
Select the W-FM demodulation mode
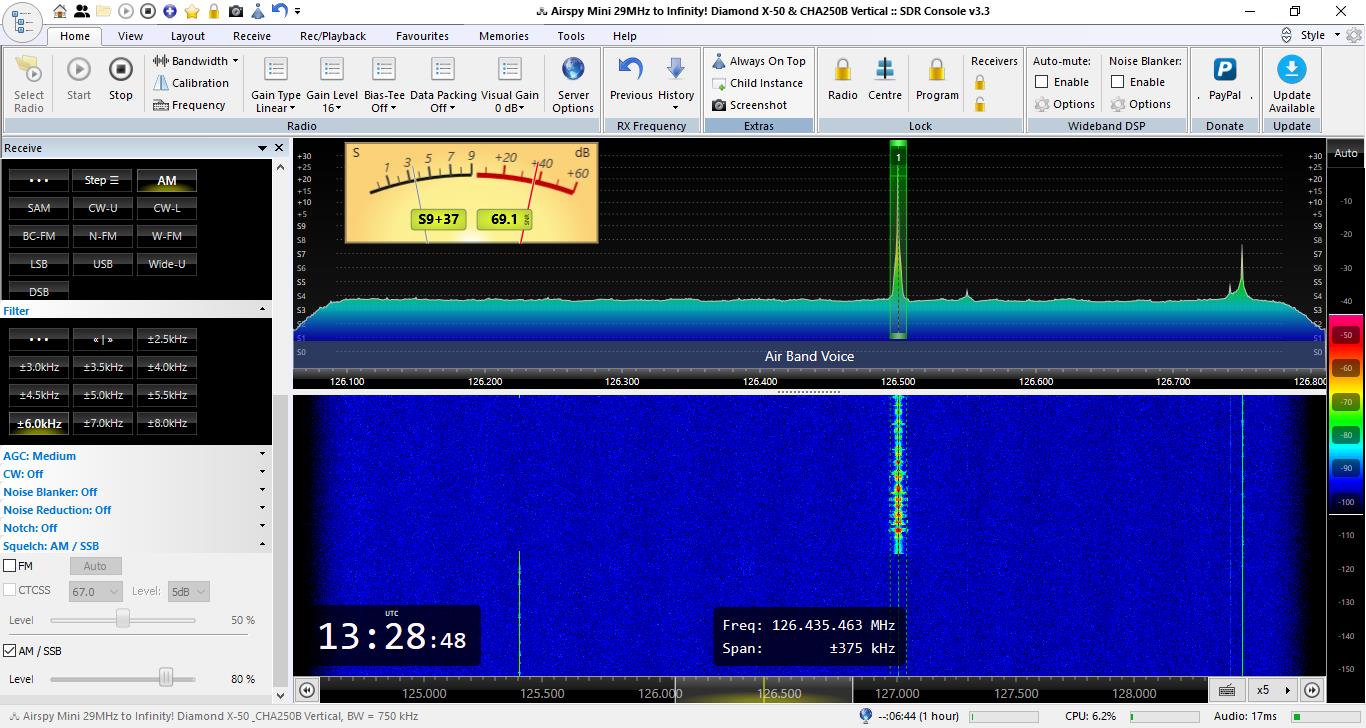167,236
